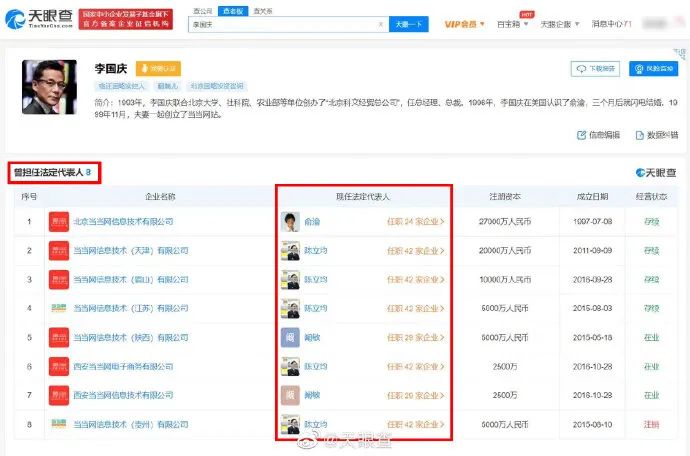Expand 任职 28 家企业 in the 陕西 company row

tap(415, 338)
